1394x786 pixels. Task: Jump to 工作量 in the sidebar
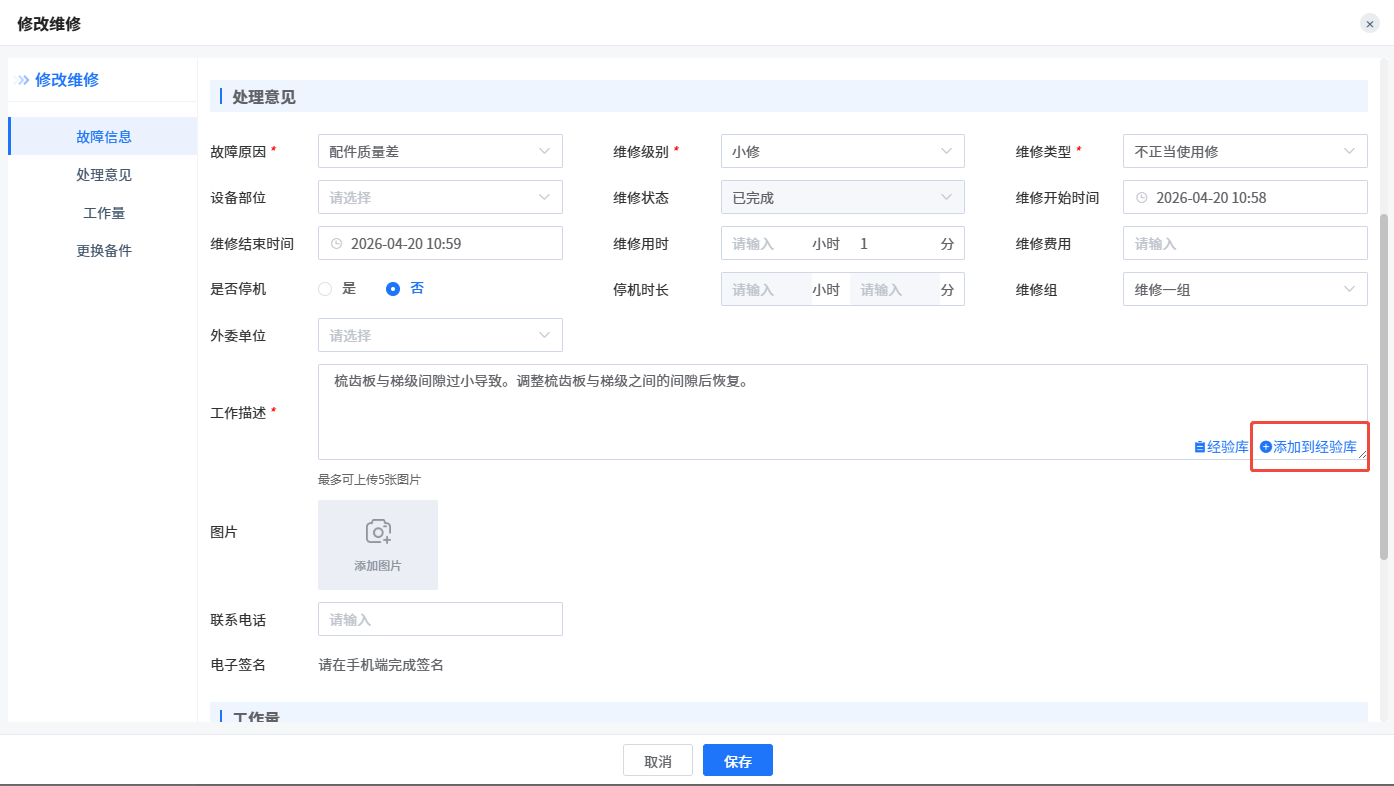coord(104,212)
